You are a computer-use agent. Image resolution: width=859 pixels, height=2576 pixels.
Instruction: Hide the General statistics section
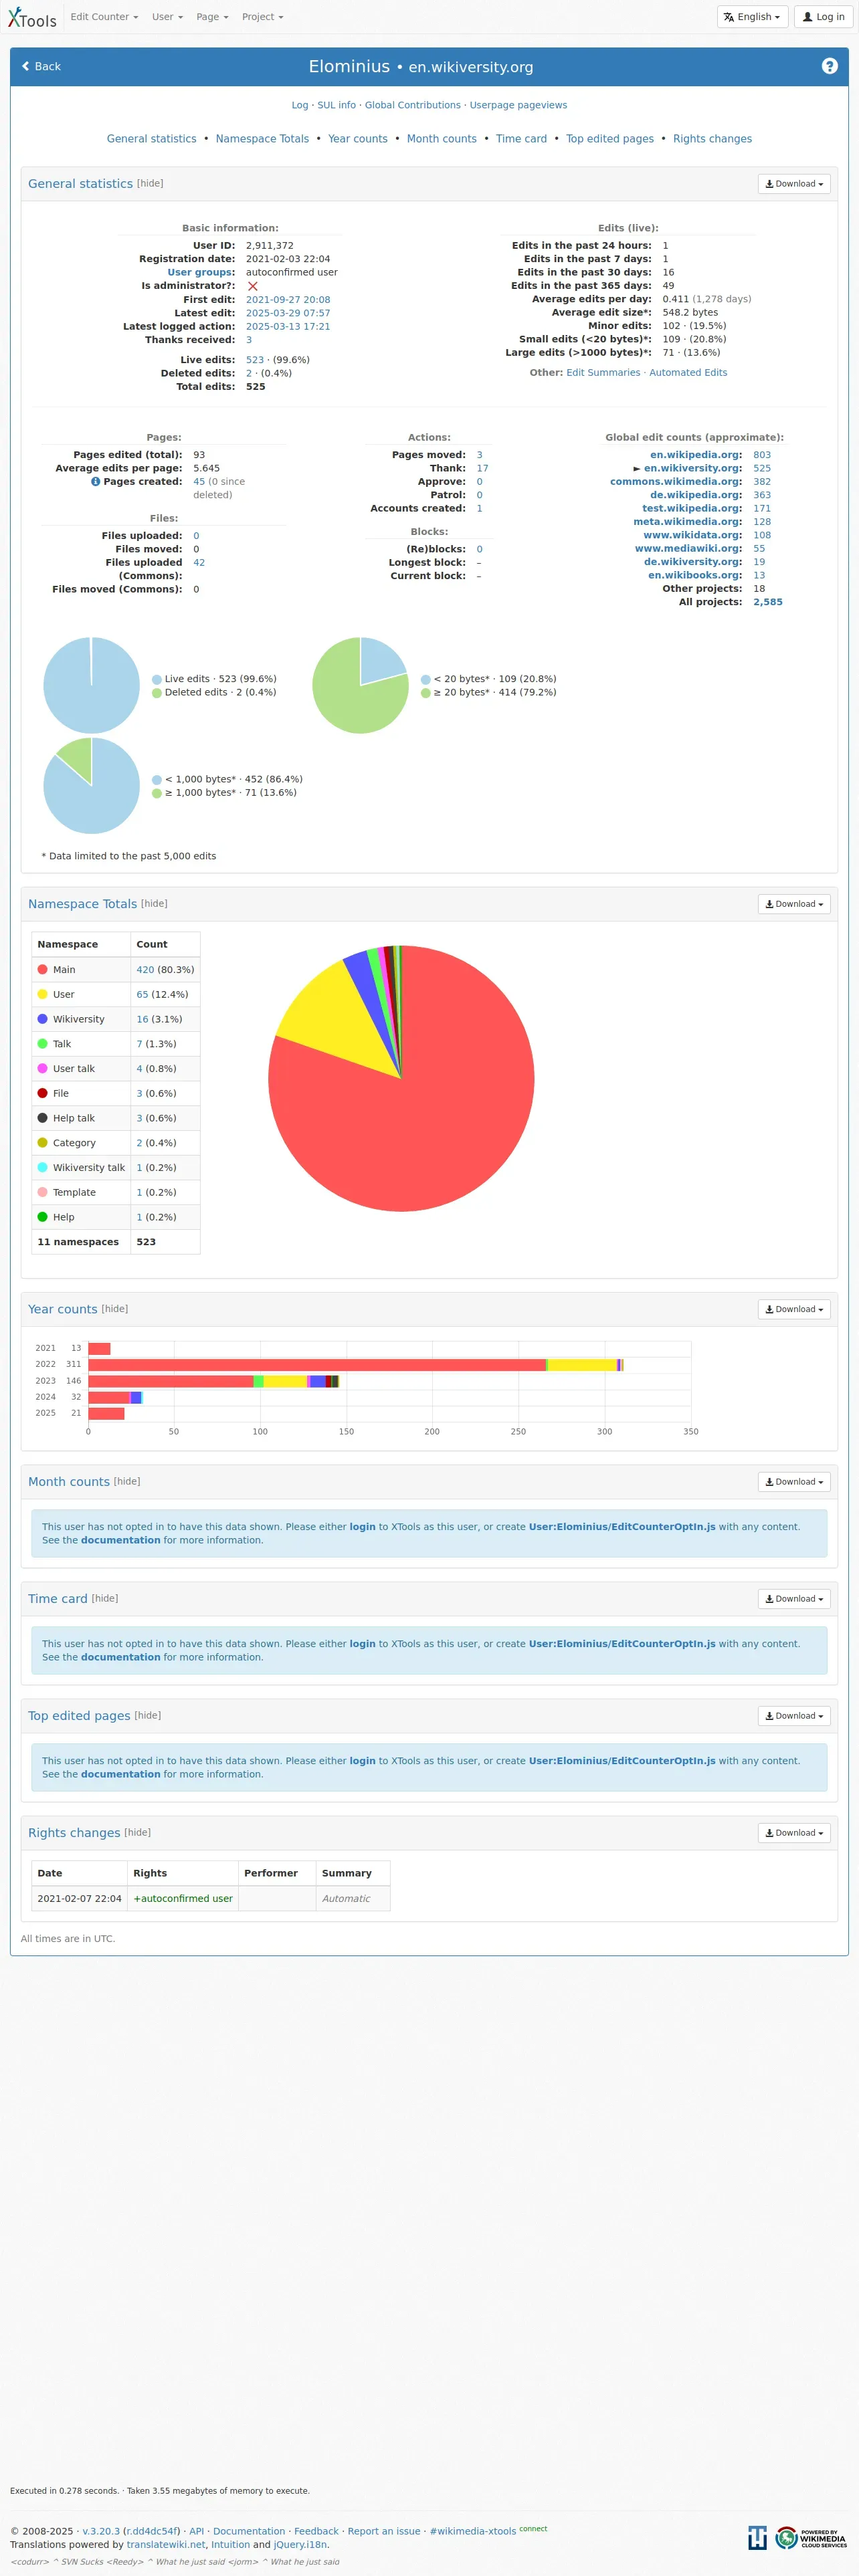pyautogui.click(x=150, y=184)
